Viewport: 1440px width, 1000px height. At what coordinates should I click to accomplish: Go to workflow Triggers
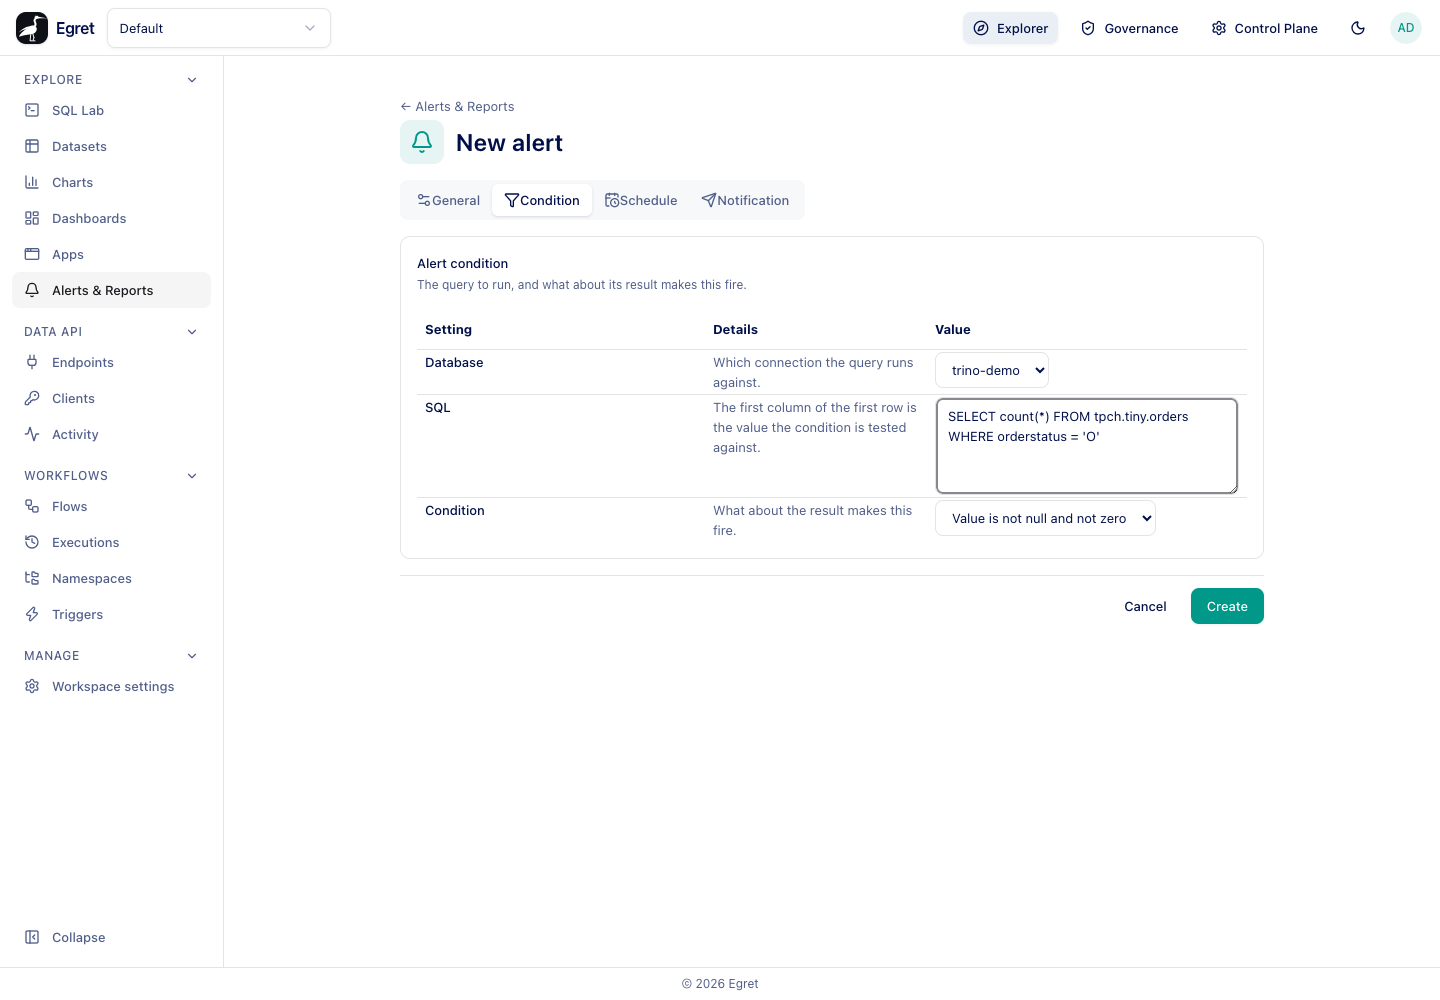point(111,614)
